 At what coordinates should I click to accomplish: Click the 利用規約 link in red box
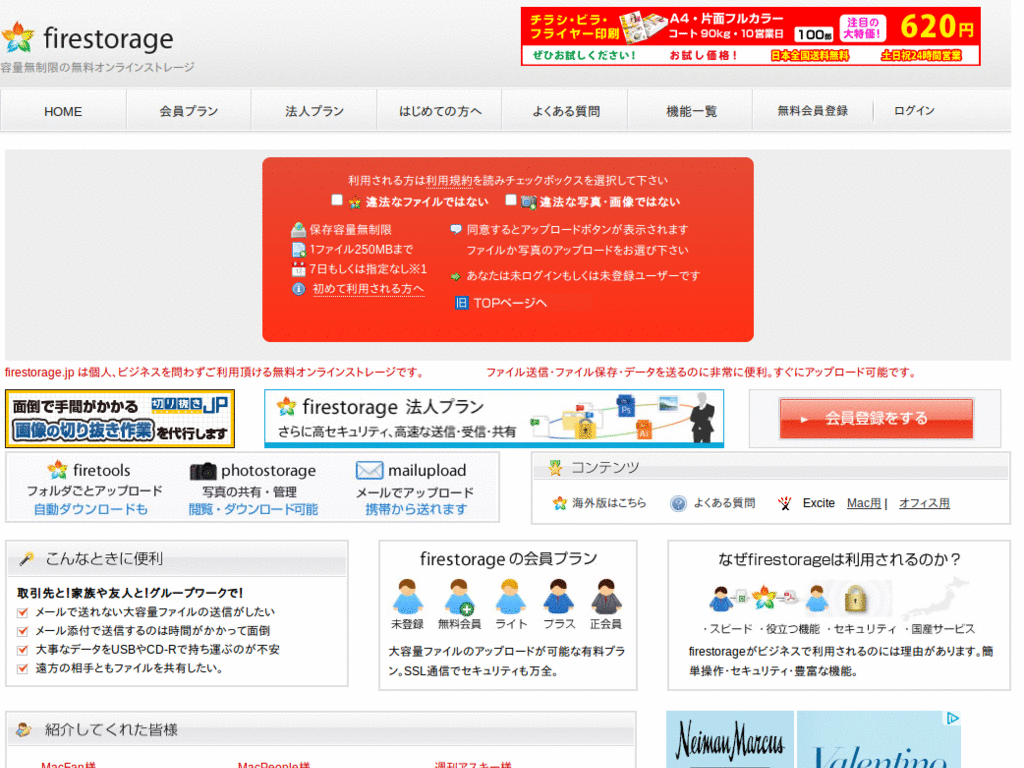coord(449,180)
